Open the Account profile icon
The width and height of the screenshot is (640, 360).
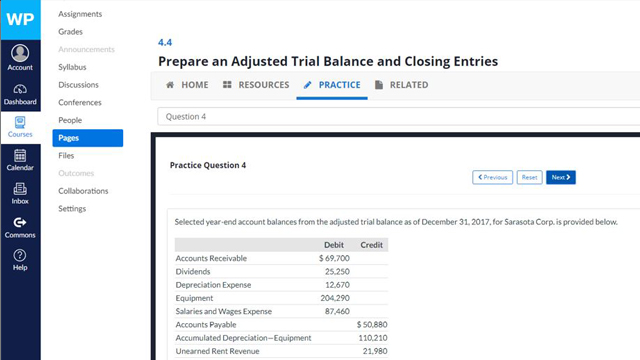(20, 53)
